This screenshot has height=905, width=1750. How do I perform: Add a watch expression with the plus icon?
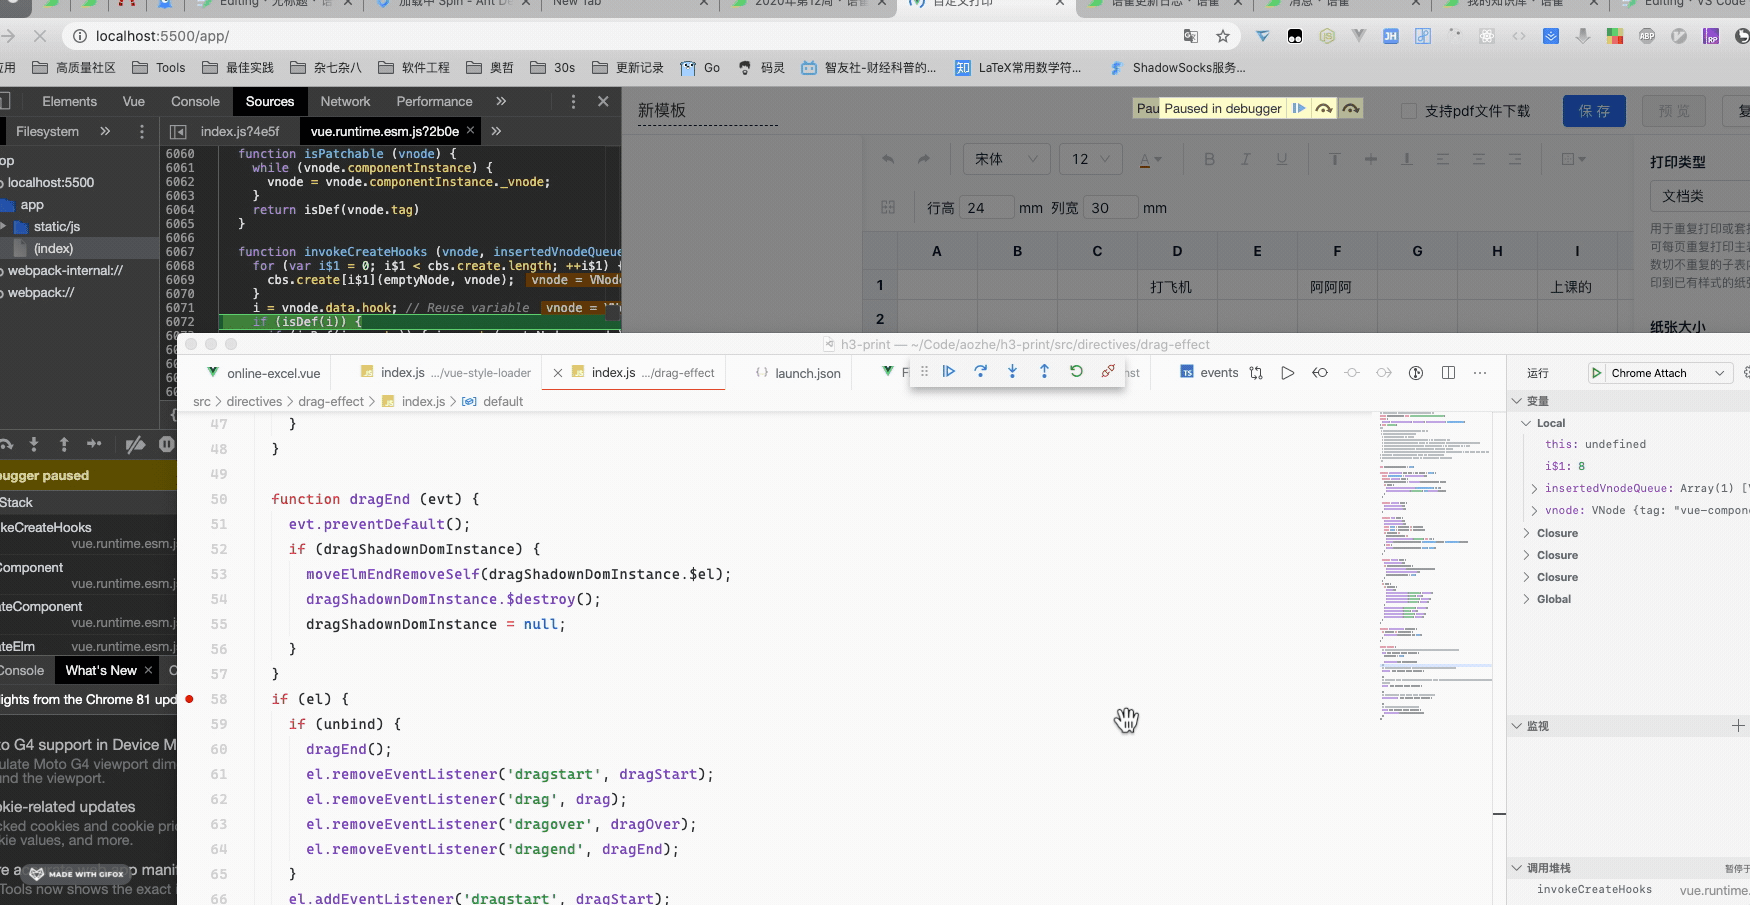[1738, 726]
